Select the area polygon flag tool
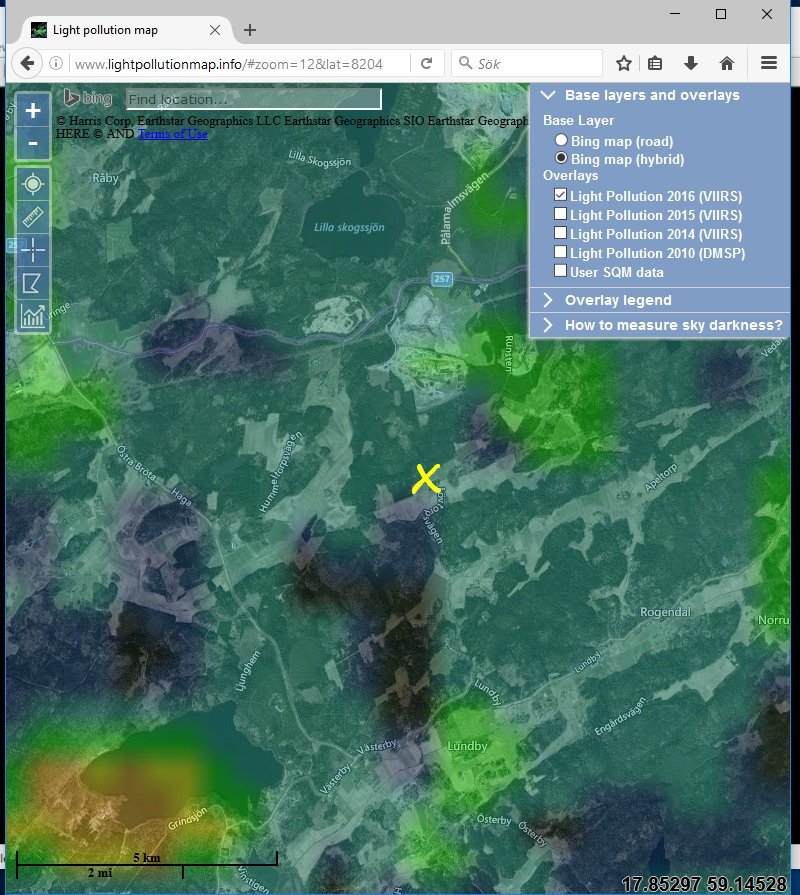Image resolution: width=800 pixels, height=895 pixels. (33, 283)
